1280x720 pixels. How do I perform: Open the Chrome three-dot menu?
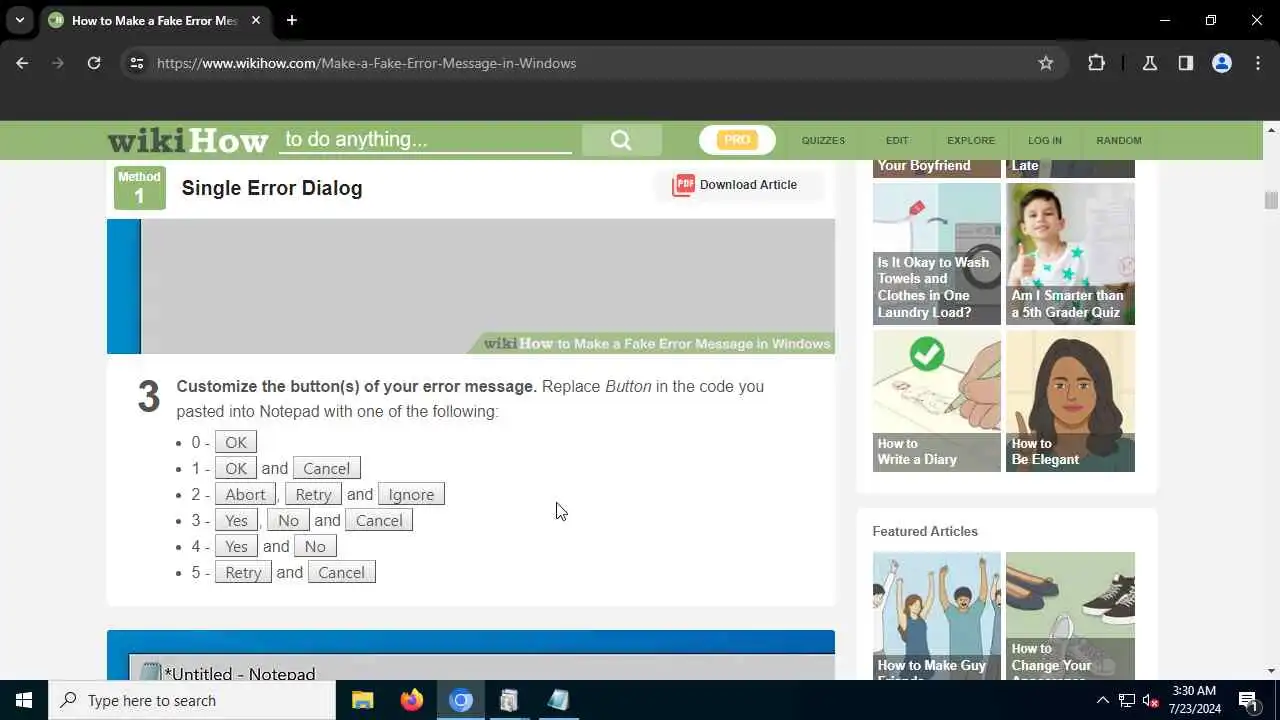(1258, 63)
